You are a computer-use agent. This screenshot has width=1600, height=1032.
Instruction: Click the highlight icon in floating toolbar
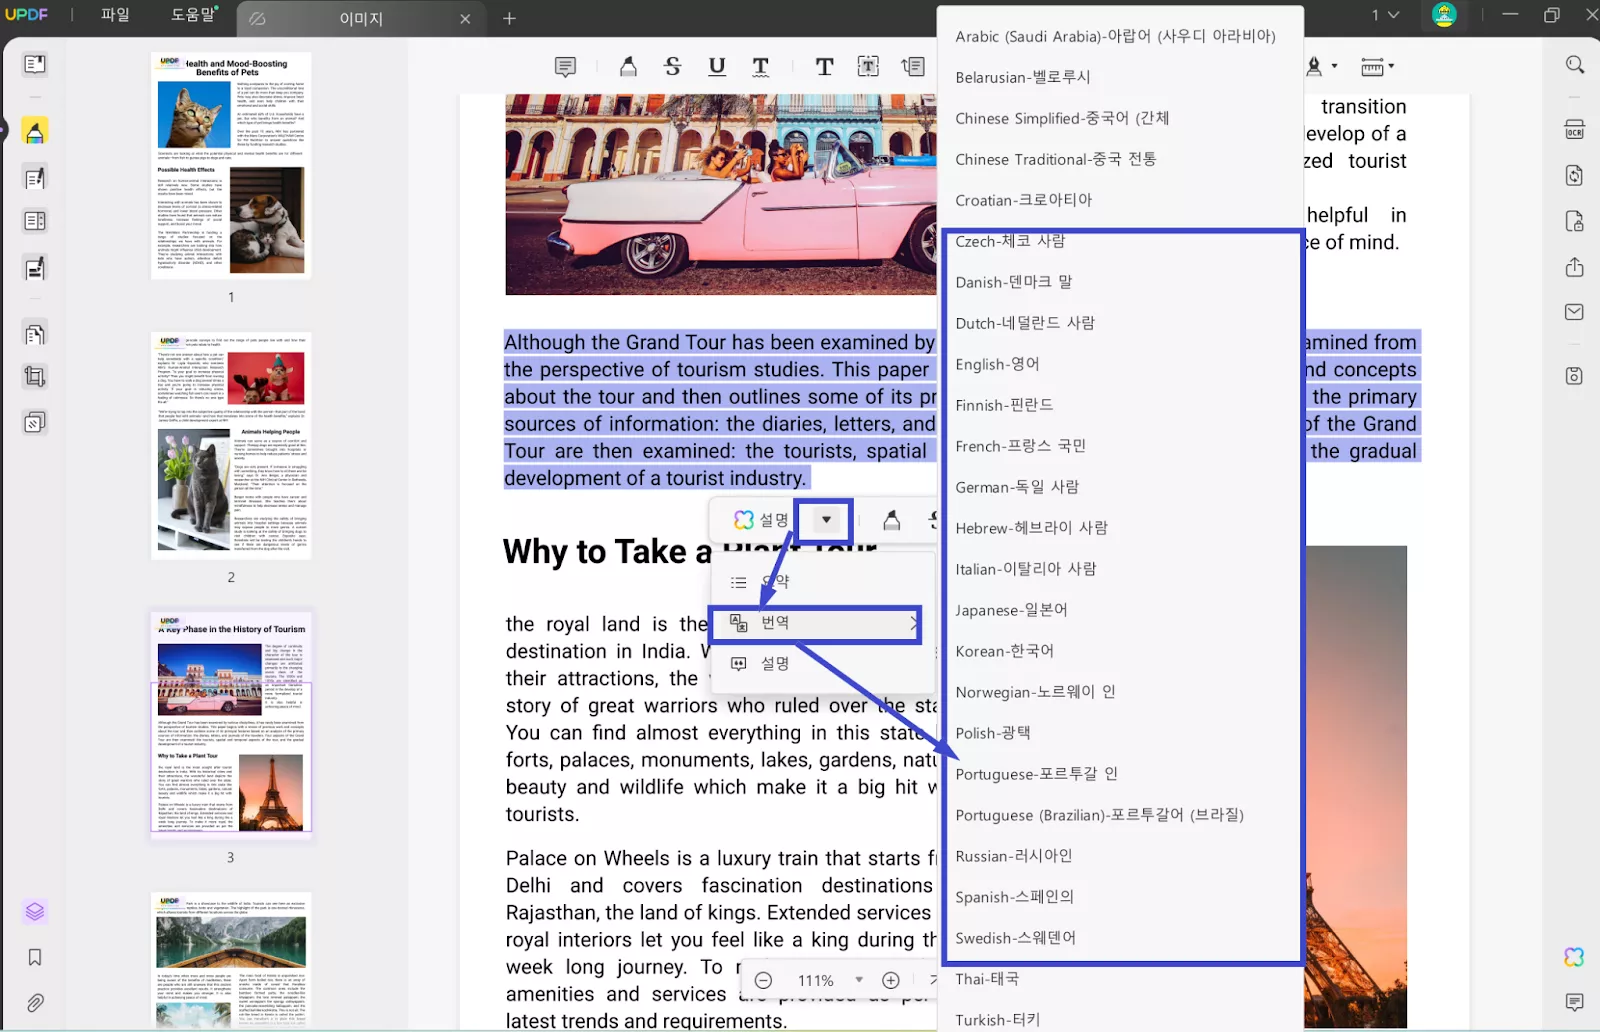(891, 520)
